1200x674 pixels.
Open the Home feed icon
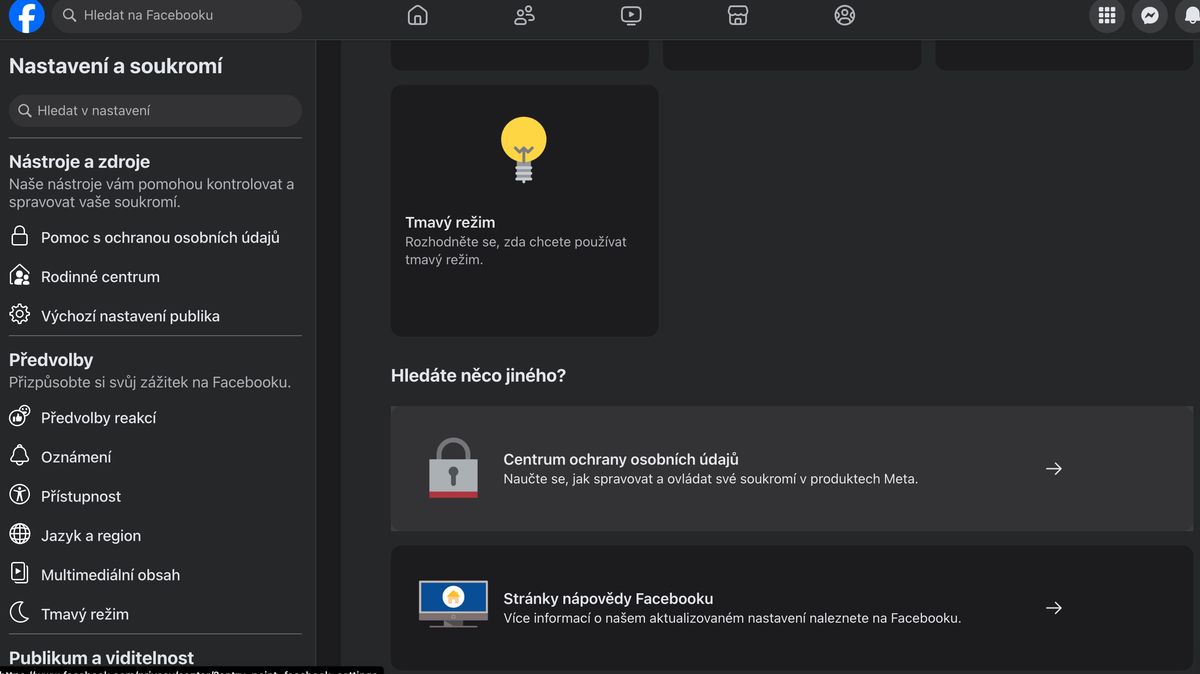418,15
